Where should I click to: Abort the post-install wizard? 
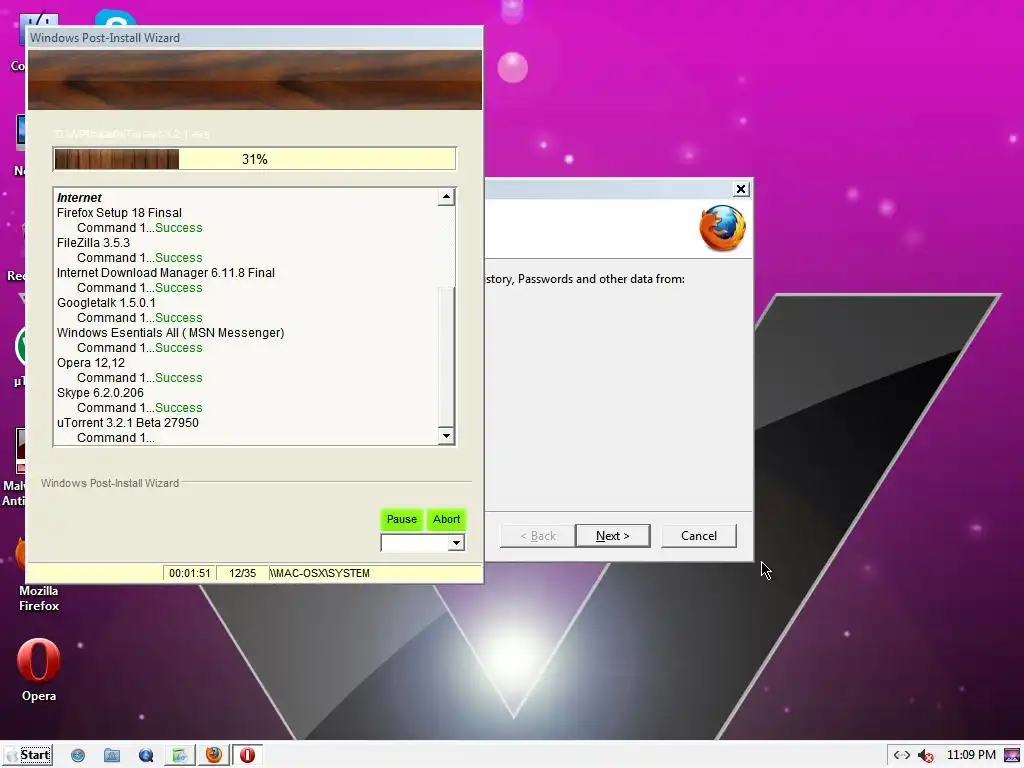(447, 519)
